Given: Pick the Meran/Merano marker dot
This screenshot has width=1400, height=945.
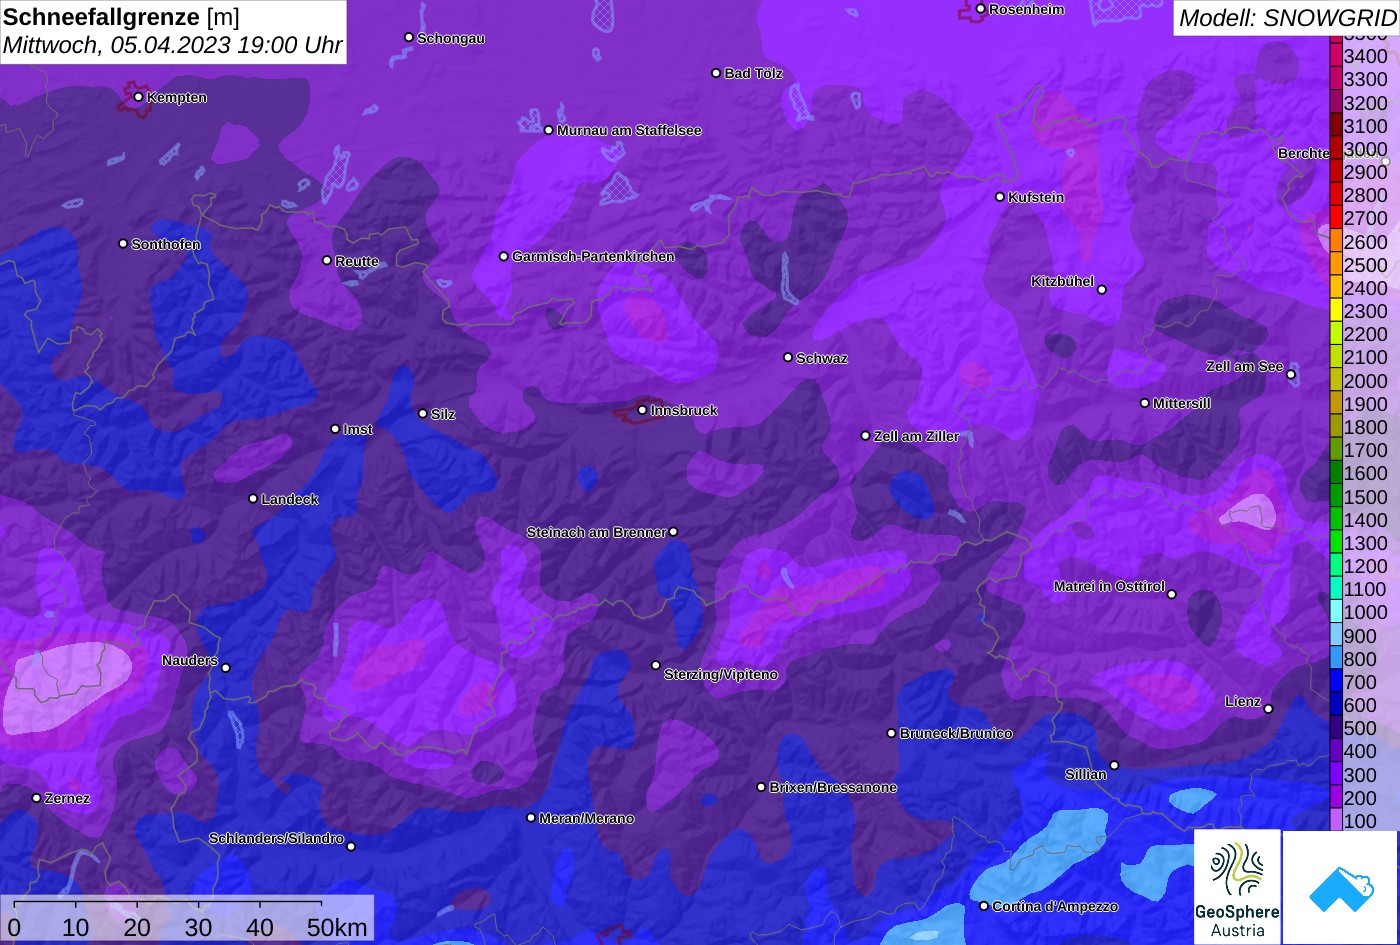Looking at the screenshot, I should pos(531,818).
